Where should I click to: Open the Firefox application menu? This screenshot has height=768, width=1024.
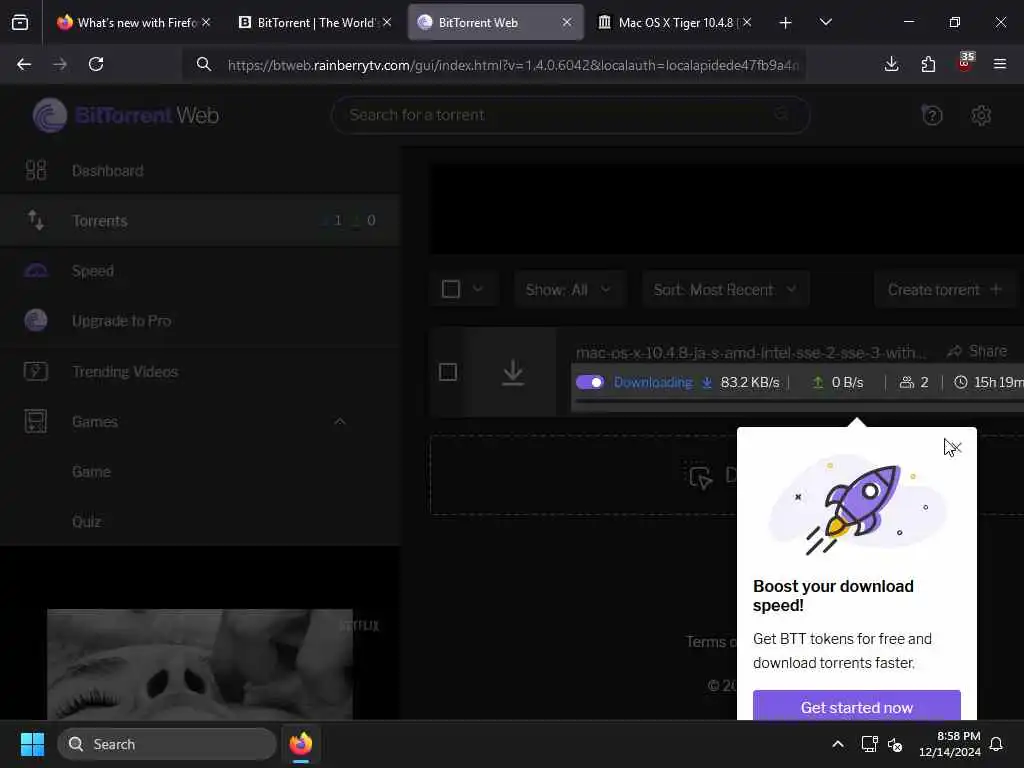(1000, 64)
